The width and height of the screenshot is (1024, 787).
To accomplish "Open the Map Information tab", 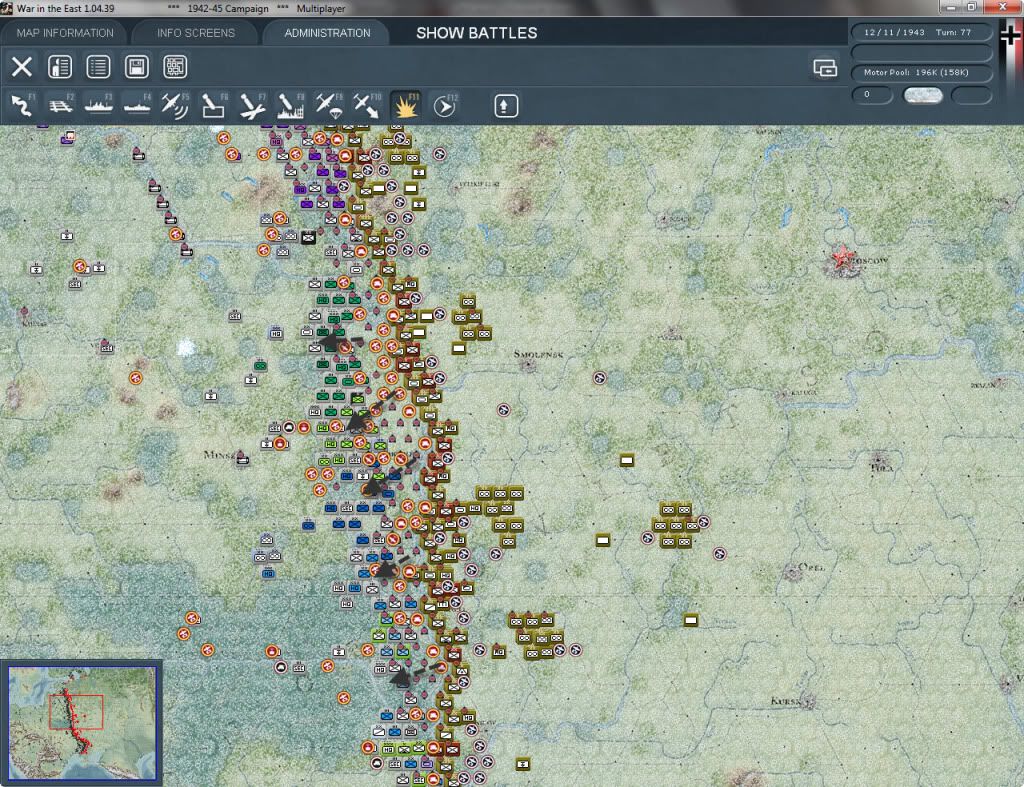I will [65, 33].
